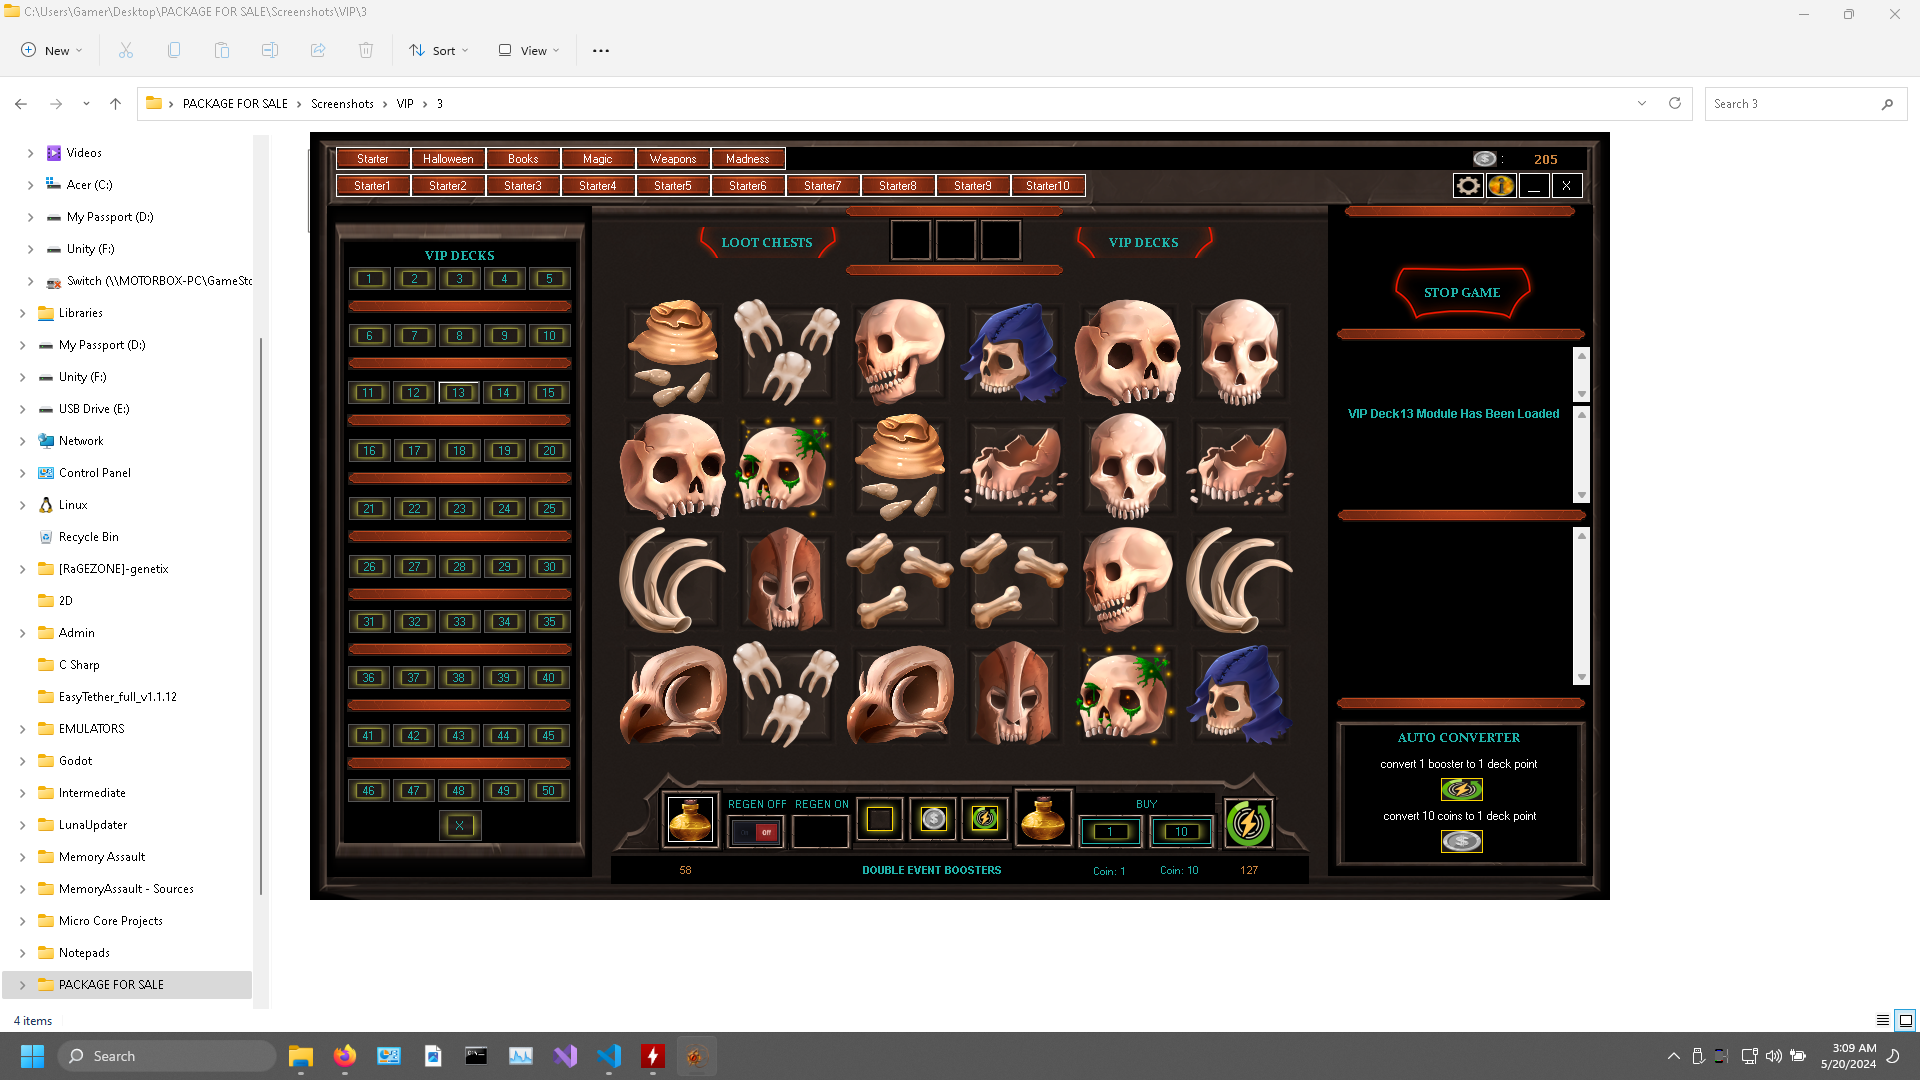Click the orange info icon
The width and height of the screenshot is (1920, 1080).
(1500, 186)
